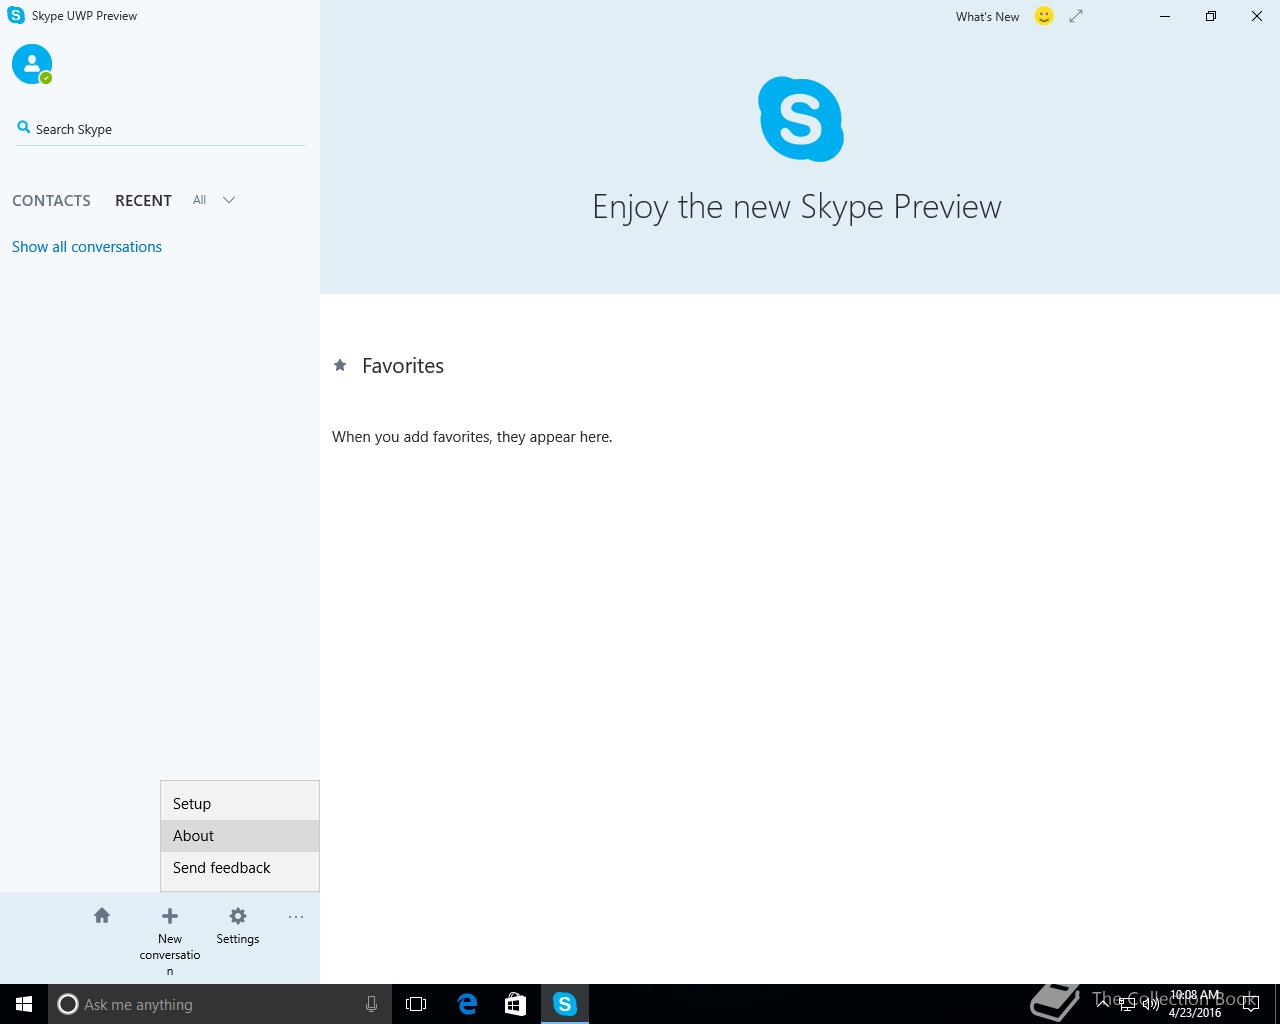The height and width of the screenshot is (1024, 1280).
Task: Click Cortana Ask me anything box
Action: point(220,1004)
